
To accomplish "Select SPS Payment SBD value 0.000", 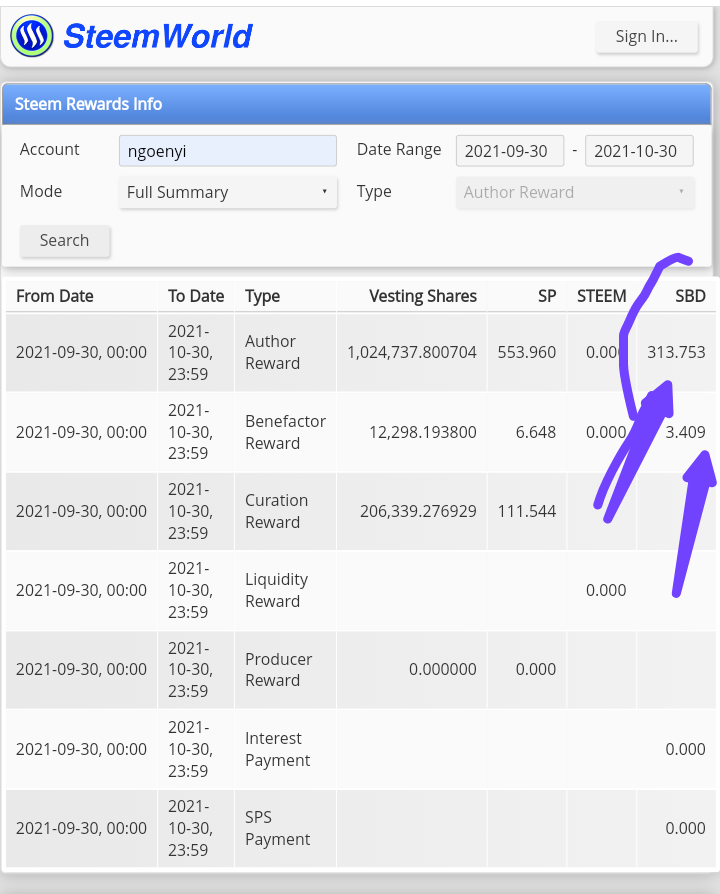I will pyautogui.click(x=685, y=828).
